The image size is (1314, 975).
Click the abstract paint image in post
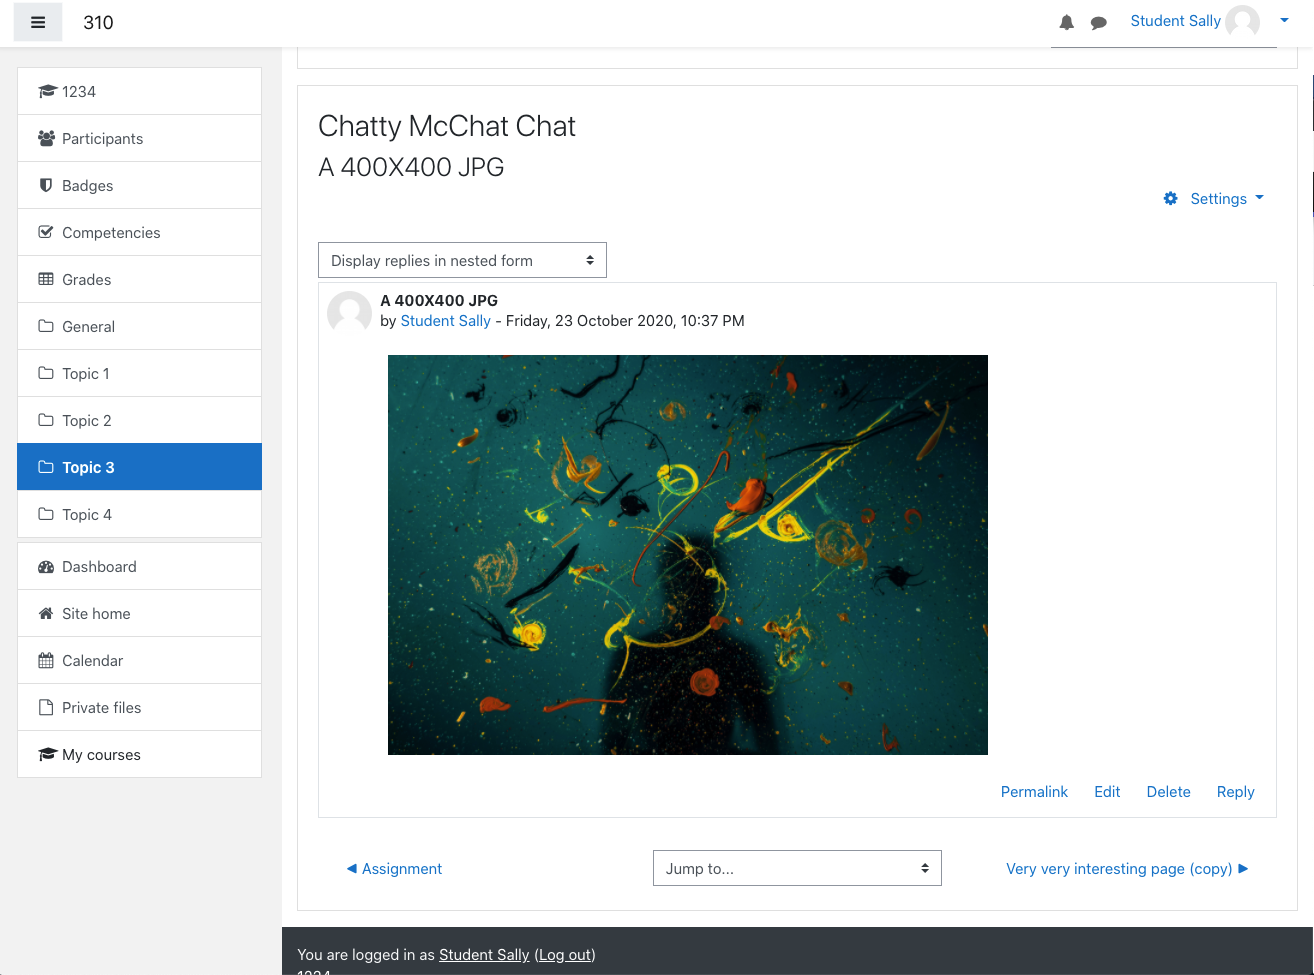[x=688, y=555]
